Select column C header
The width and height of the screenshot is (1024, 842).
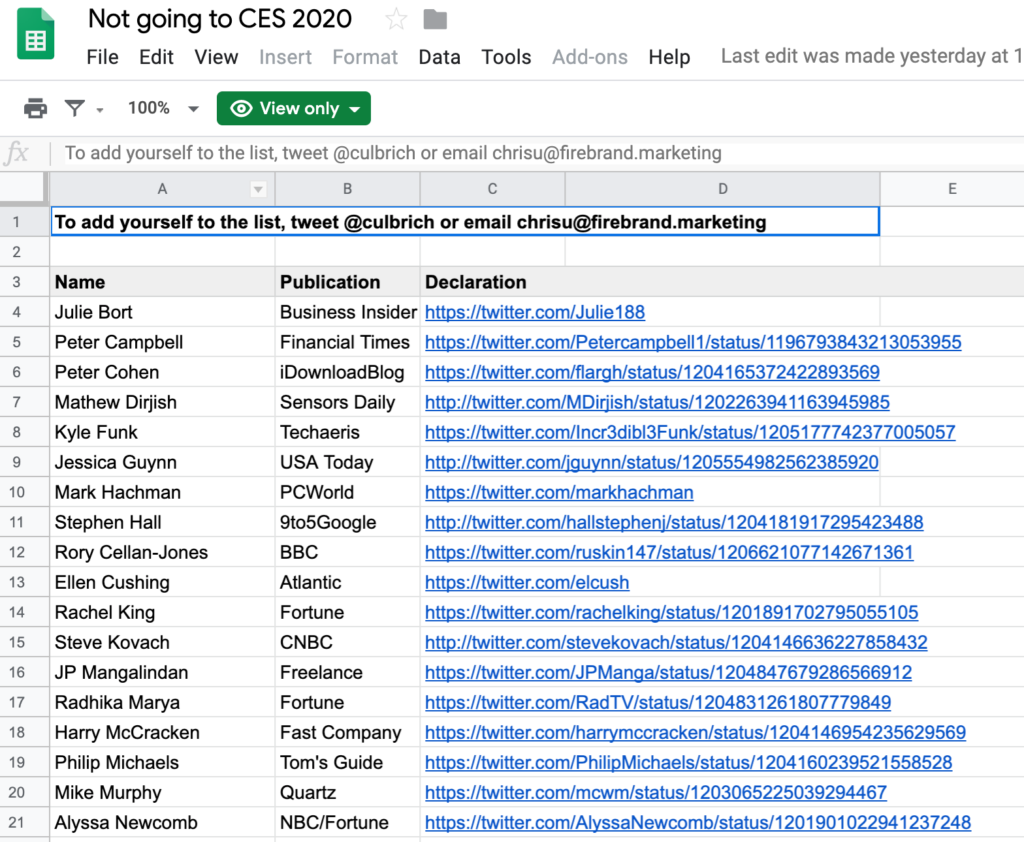coord(492,189)
